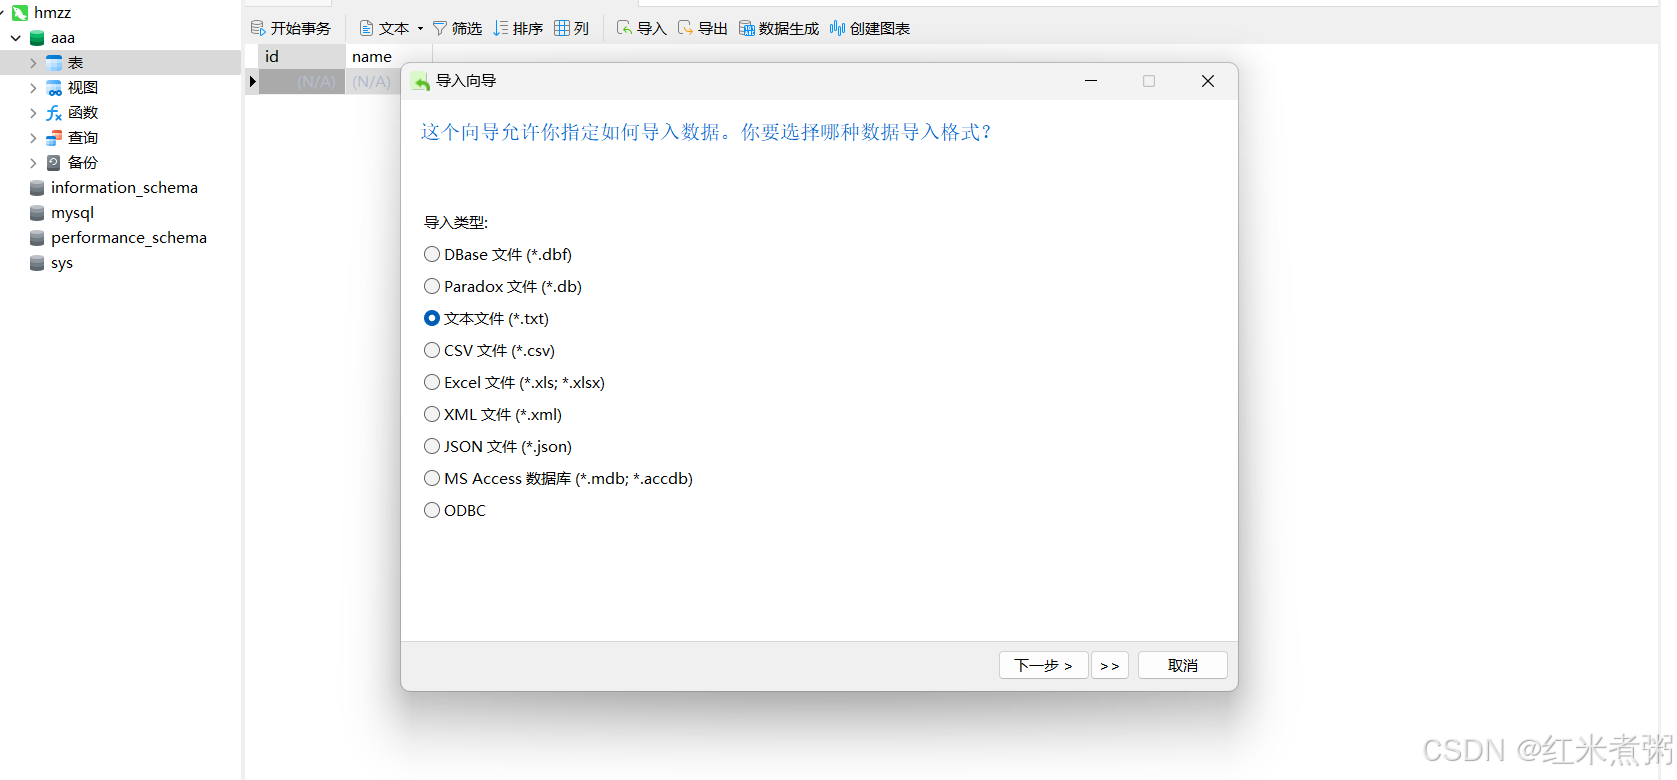Click the hmzz connection icon

tap(20, 13)
